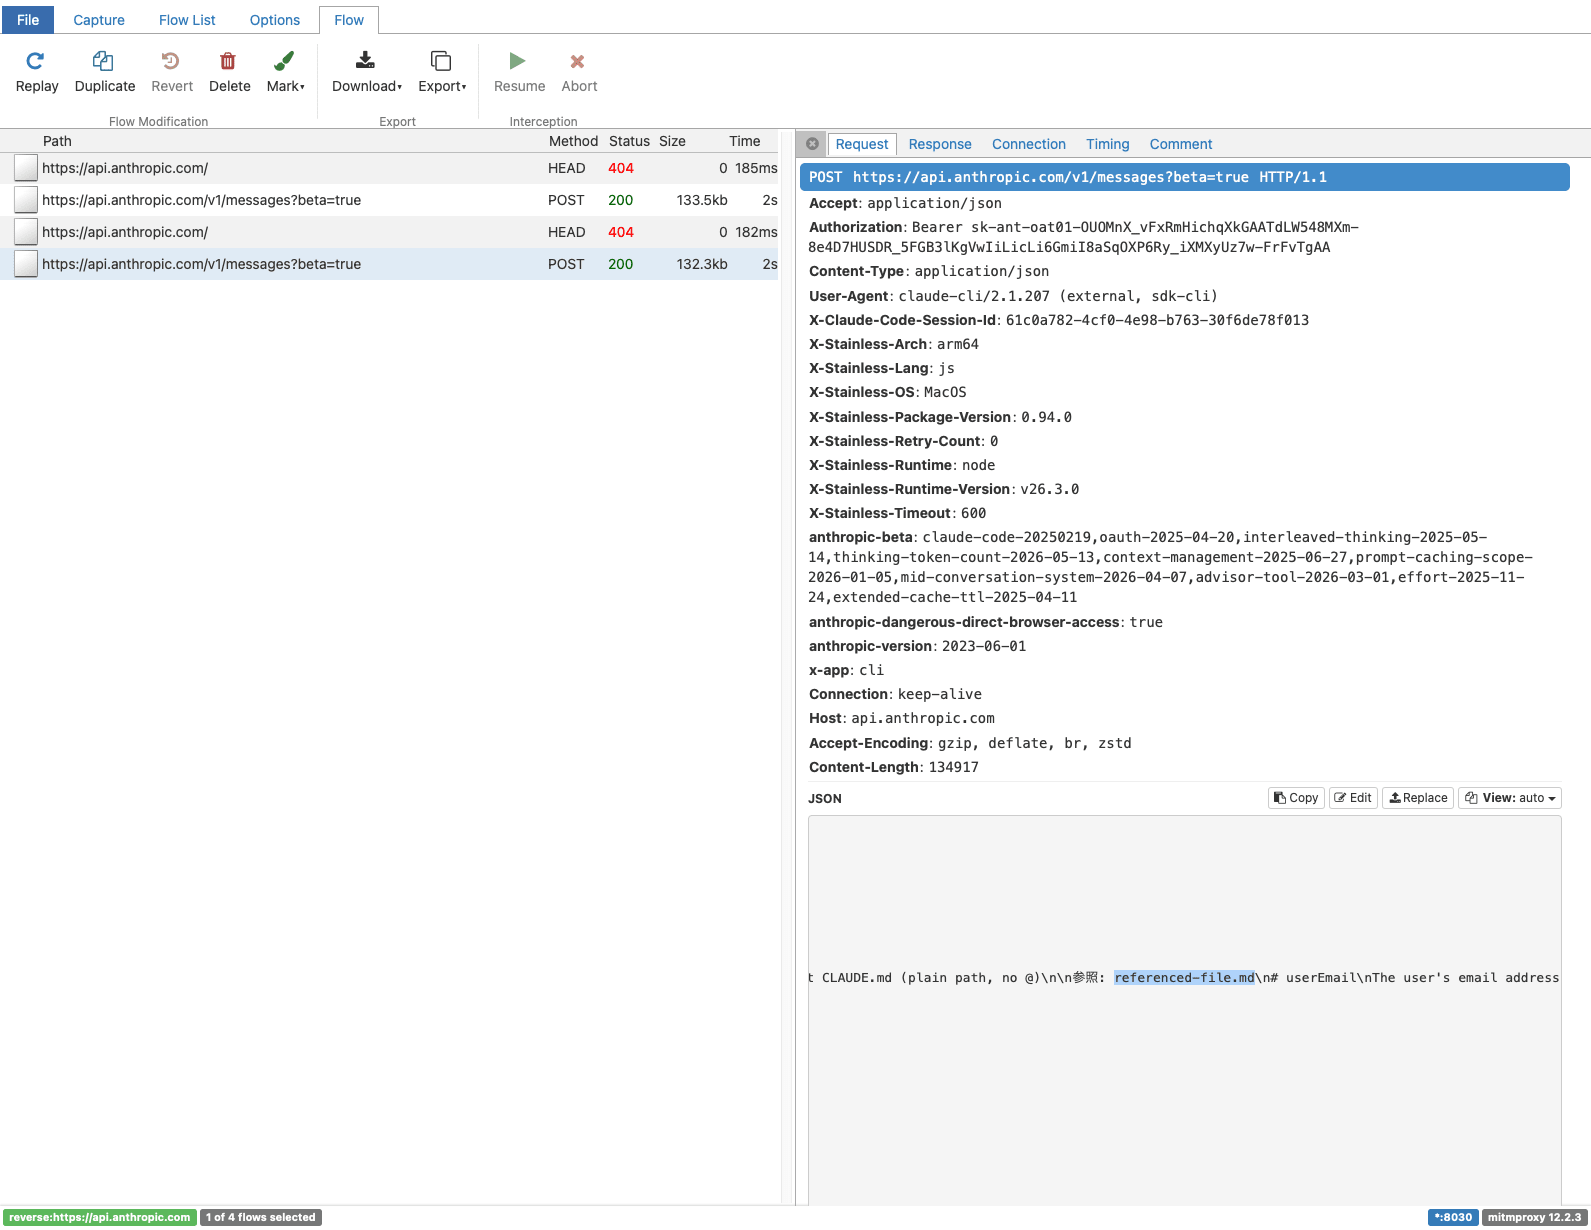
Task: Click the POST request line header bar
Action: tap(1184, 177)
